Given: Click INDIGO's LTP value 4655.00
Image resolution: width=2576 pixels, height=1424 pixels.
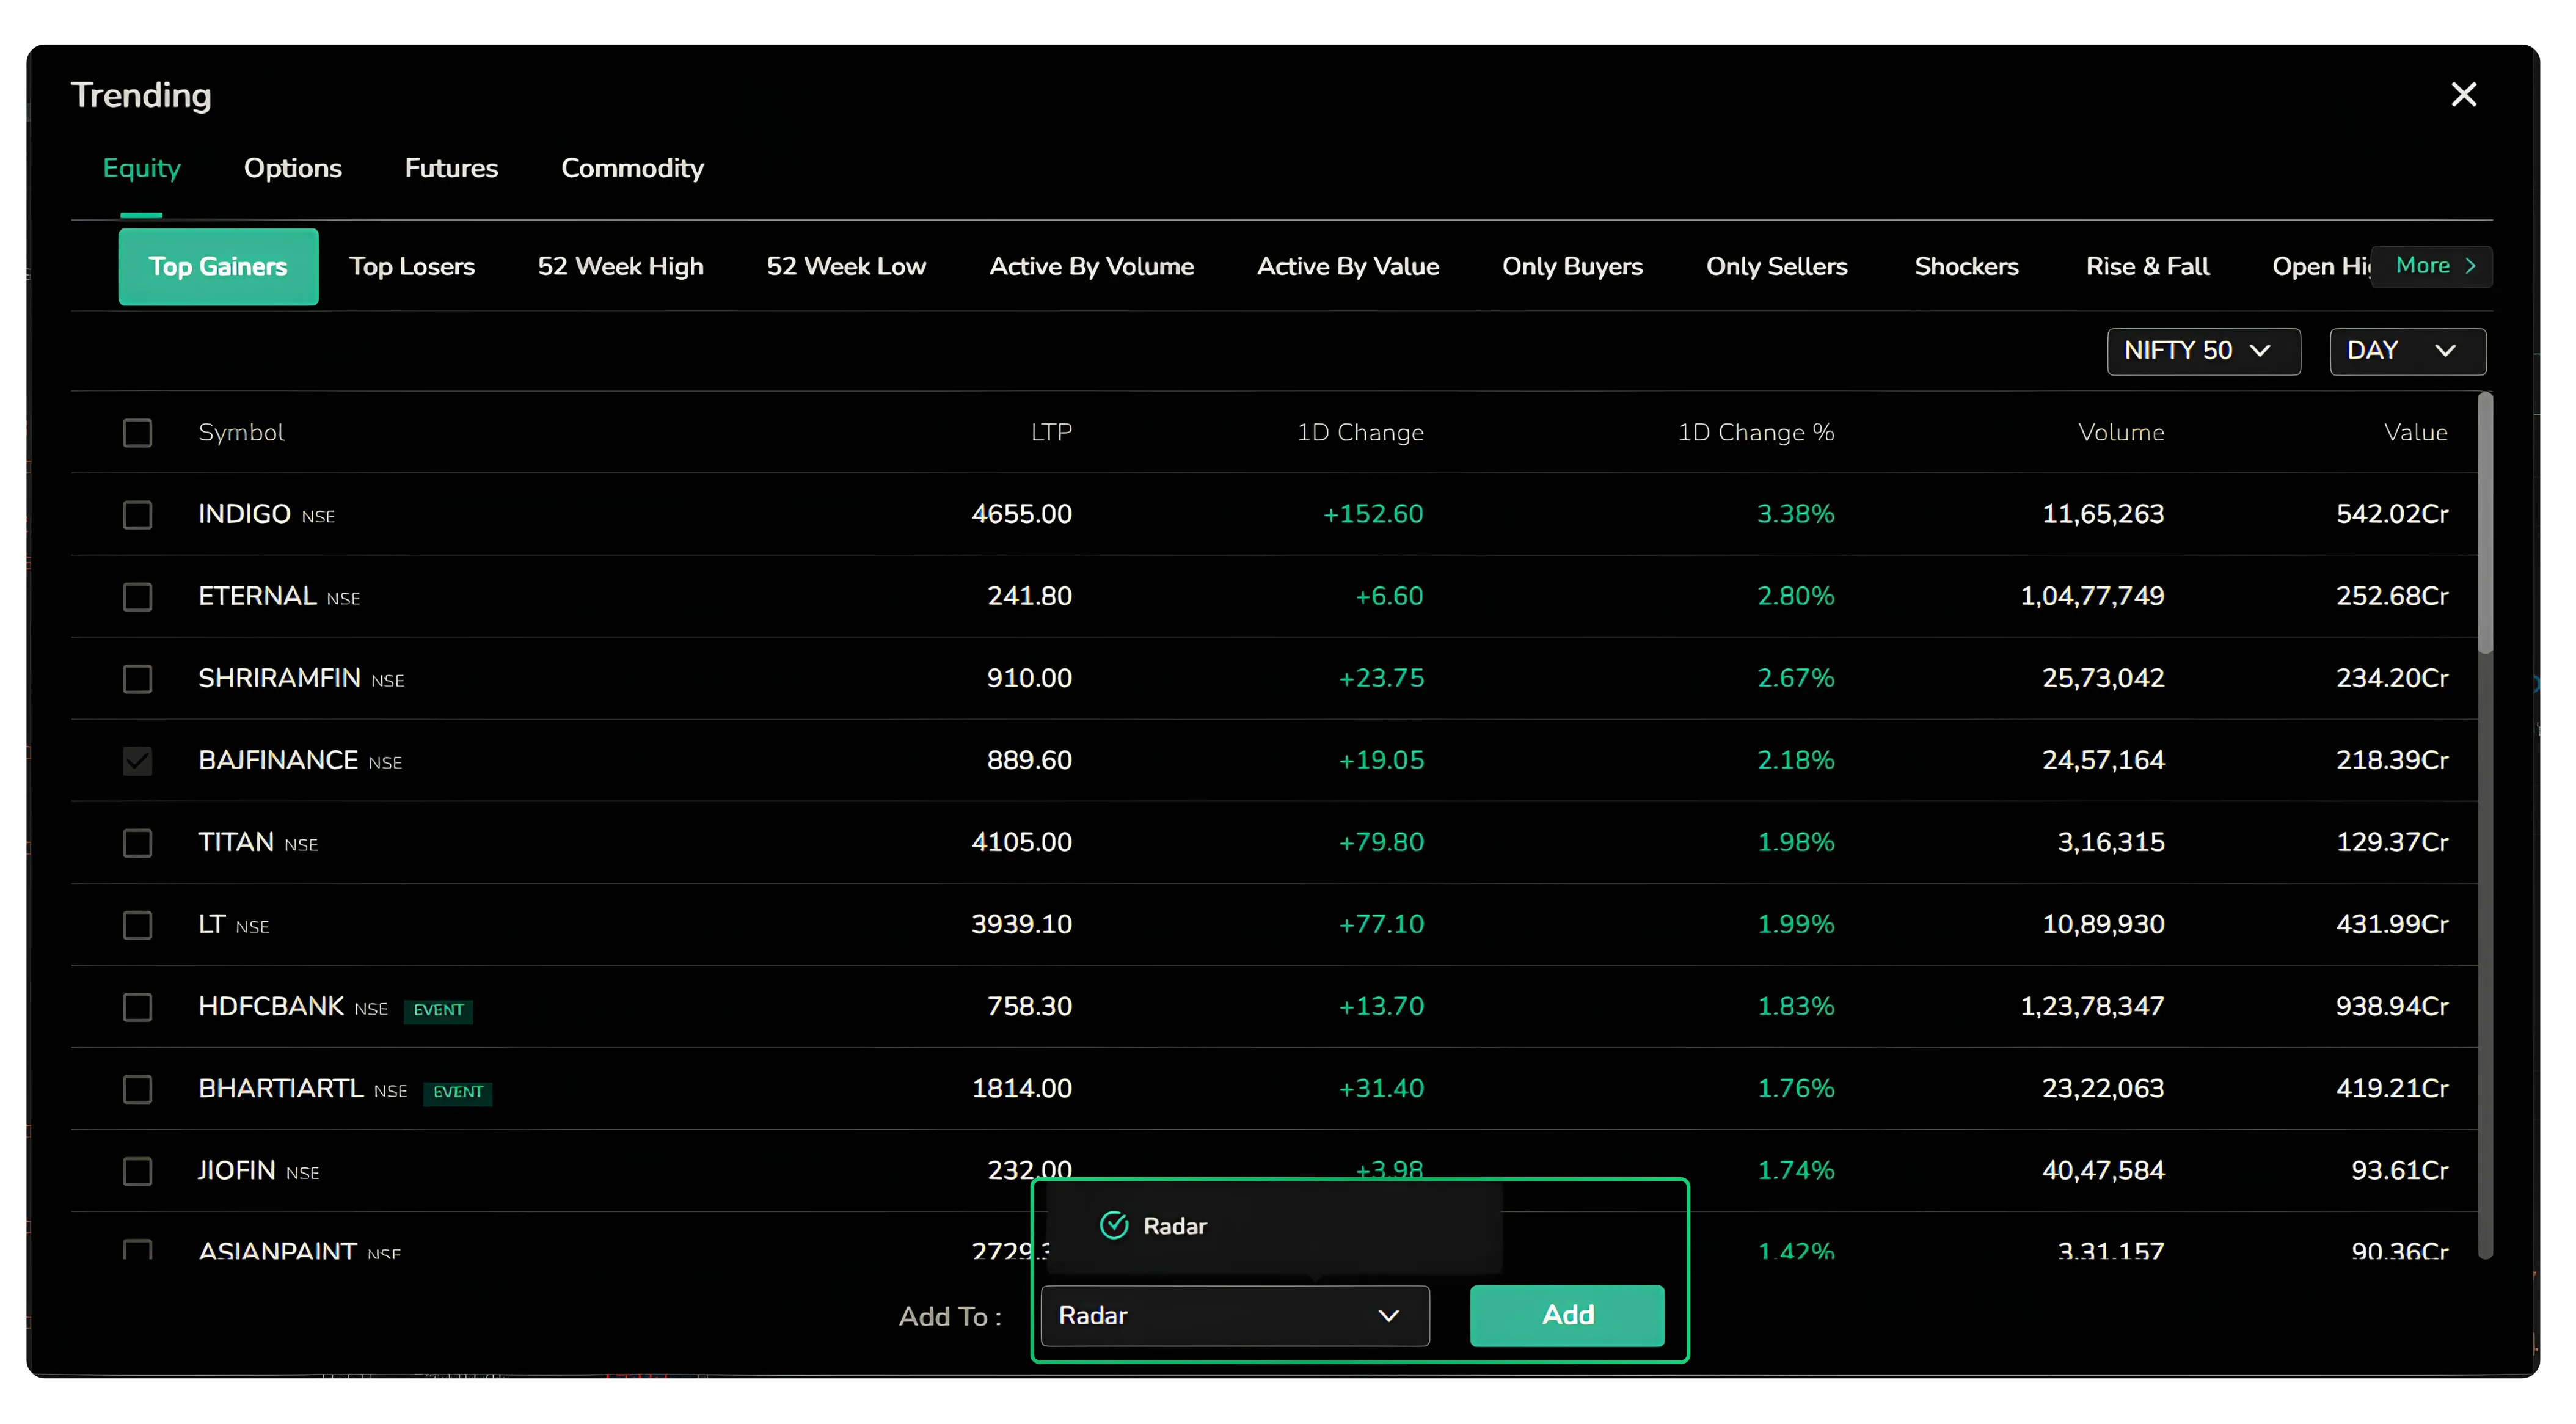Looking at the screenshot, I should 1021,514.
